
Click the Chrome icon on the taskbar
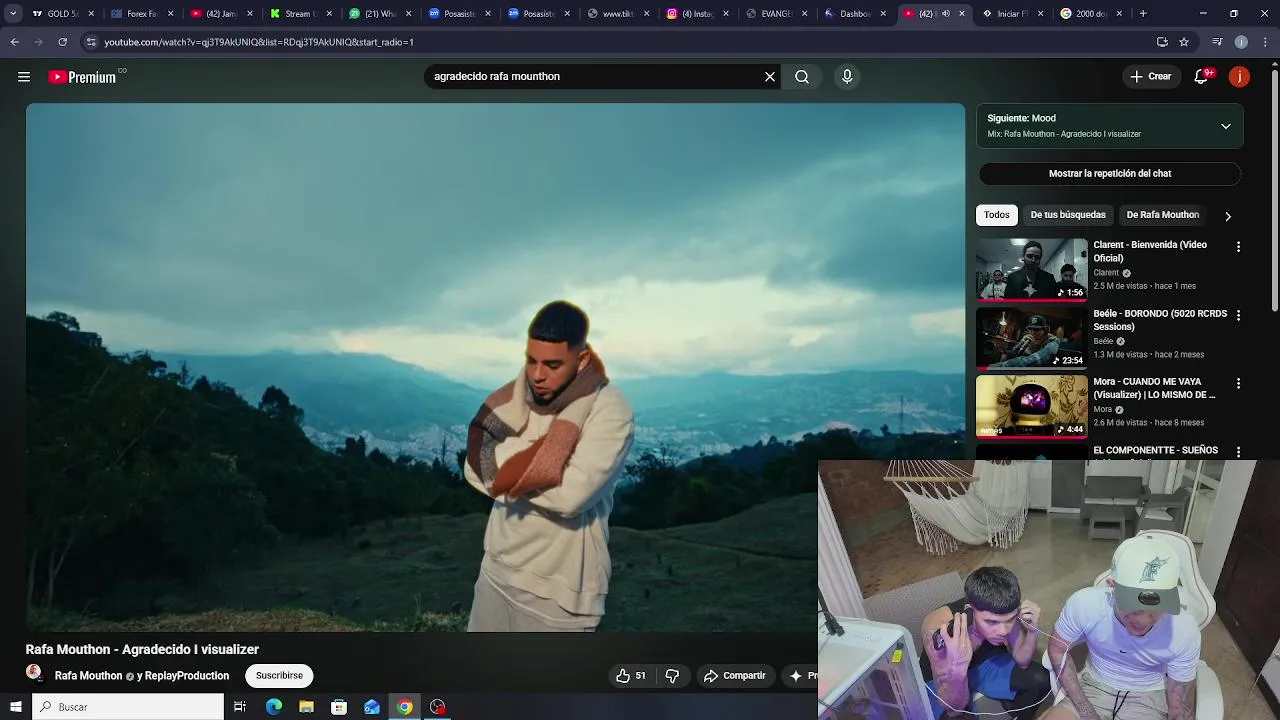pos(404,707)
